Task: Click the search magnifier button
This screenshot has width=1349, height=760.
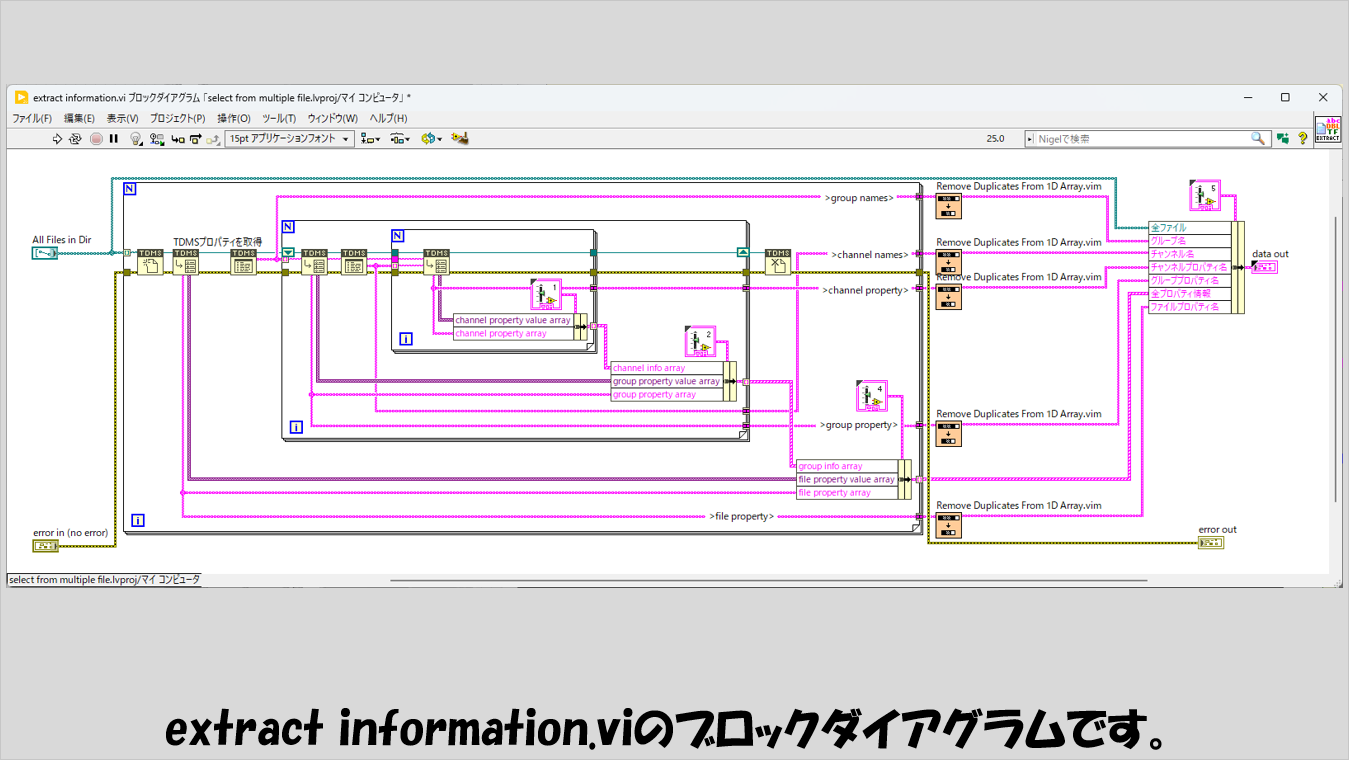Action: tap(1258, 139)
